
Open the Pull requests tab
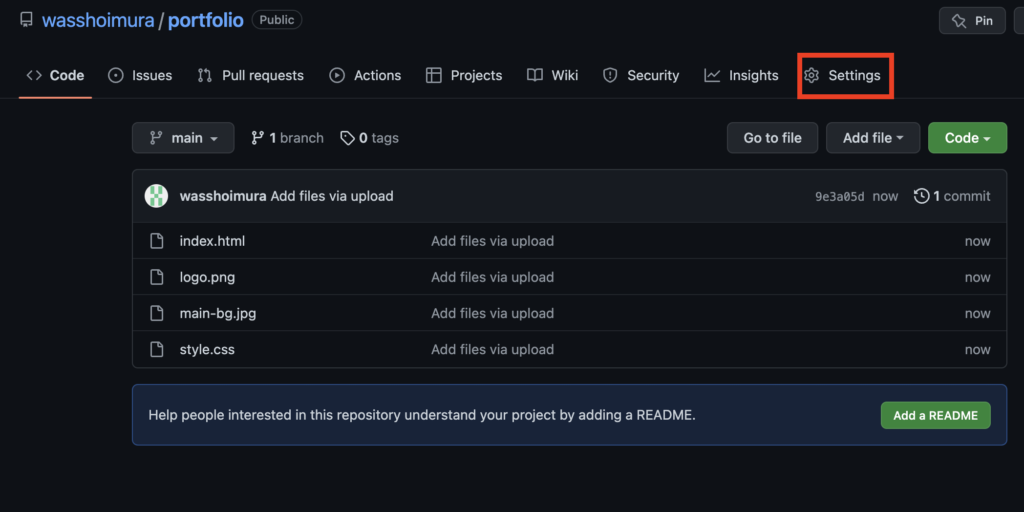point(251,76)
